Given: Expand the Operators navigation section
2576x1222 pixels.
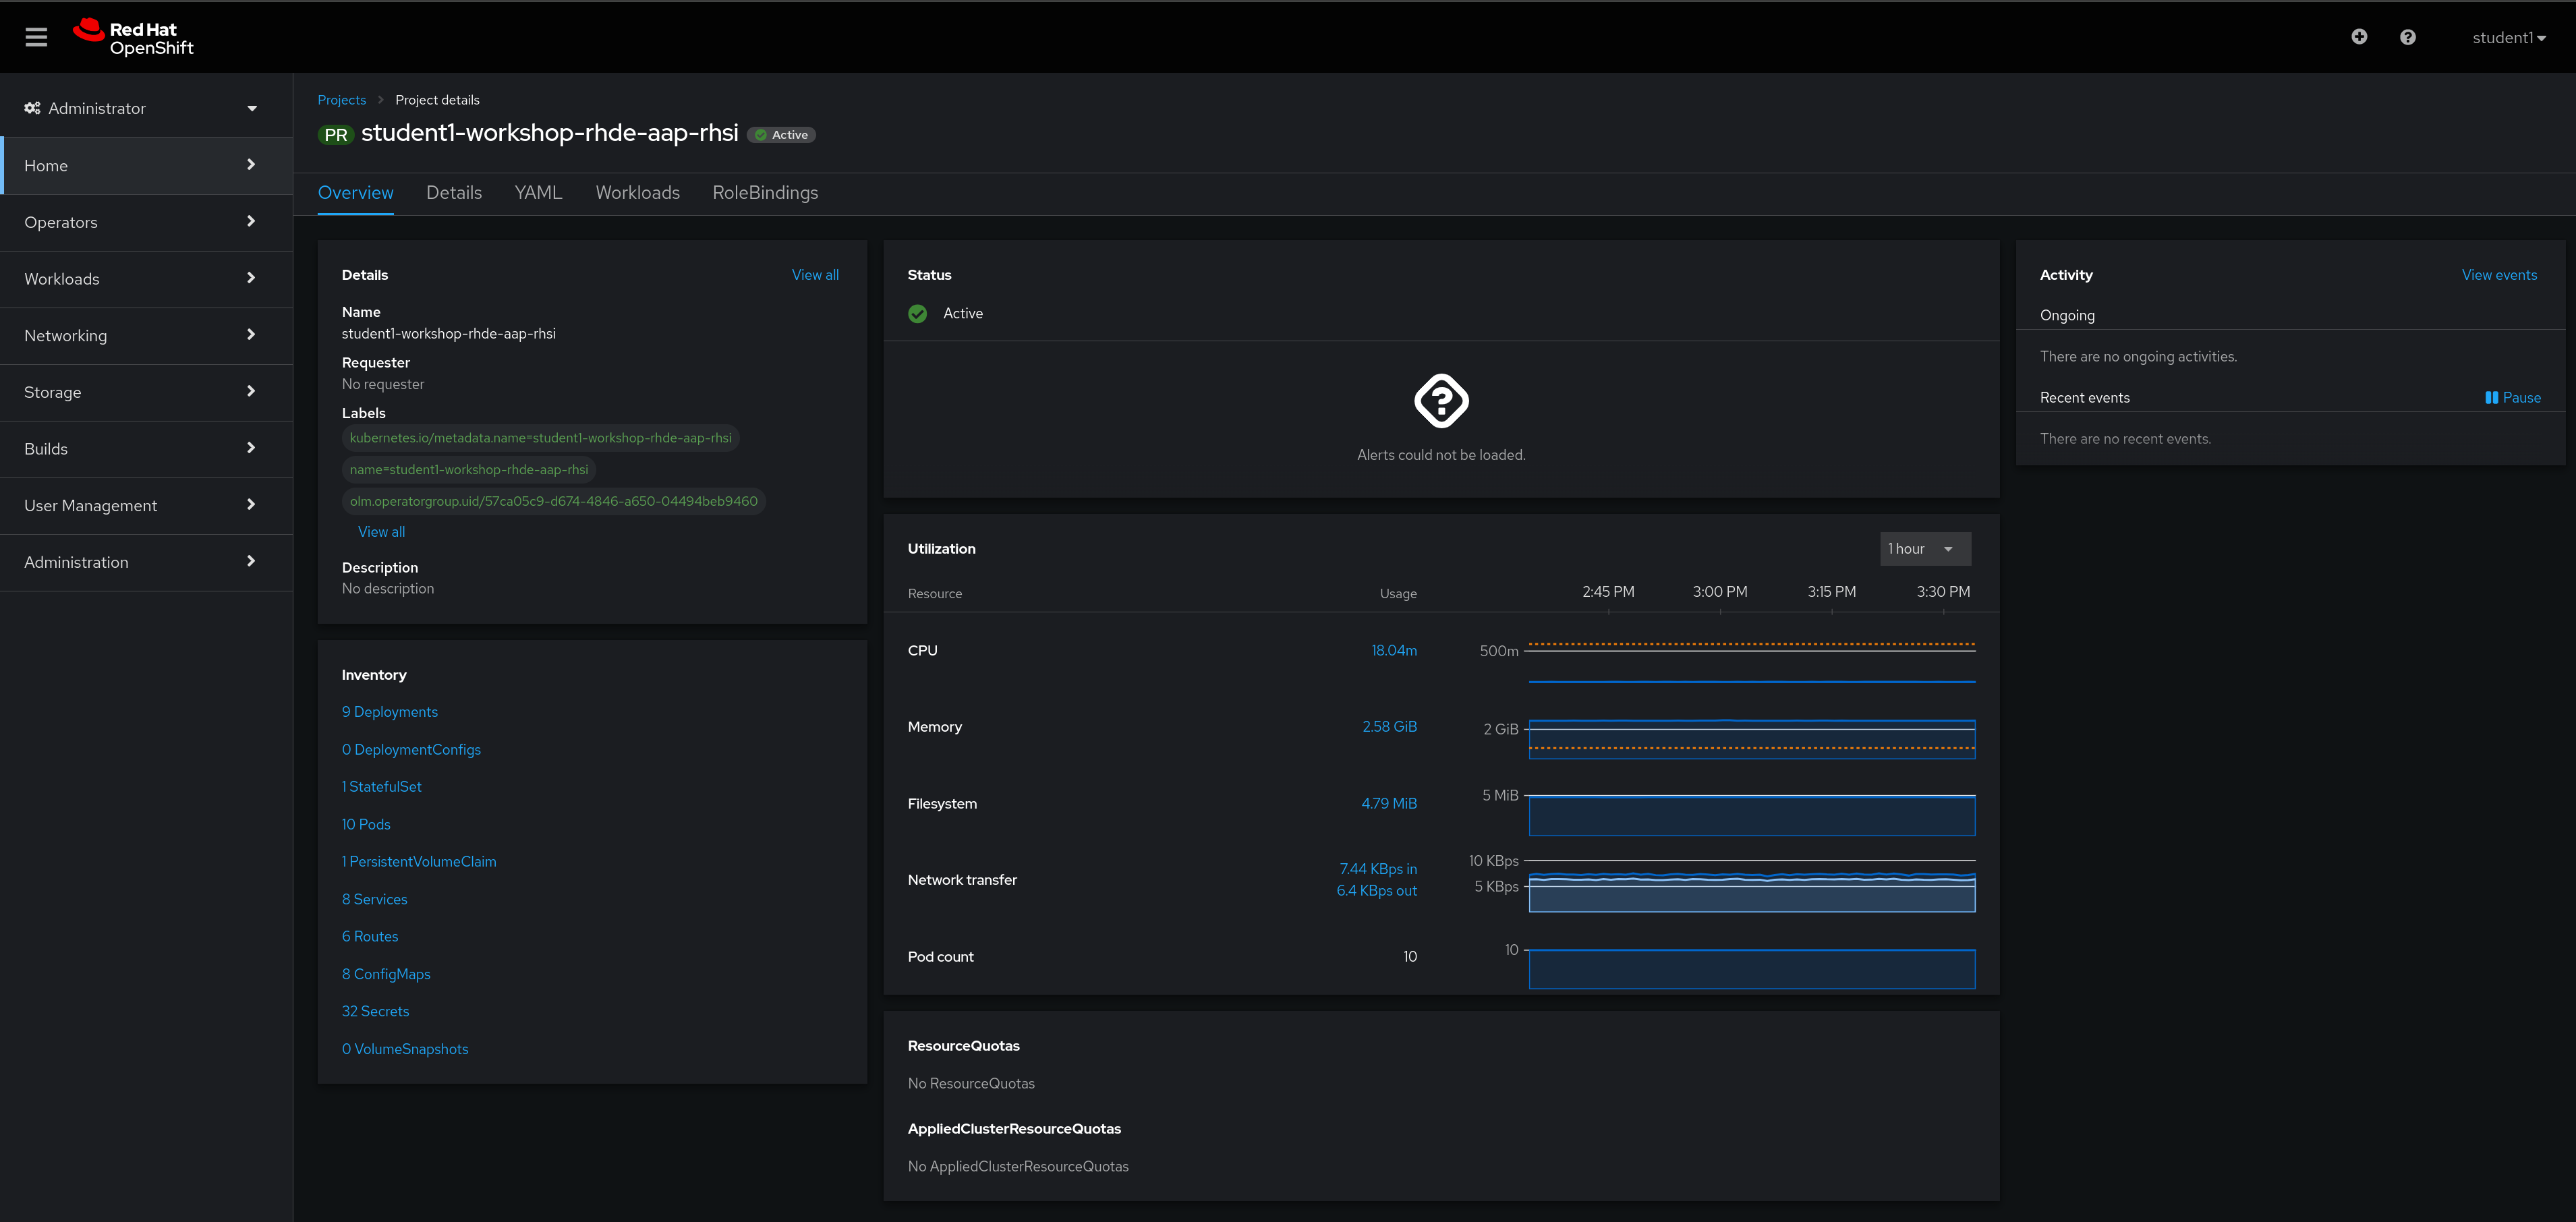Looking at the screenshot, I should pyautogui.click(x=146, y=222).
